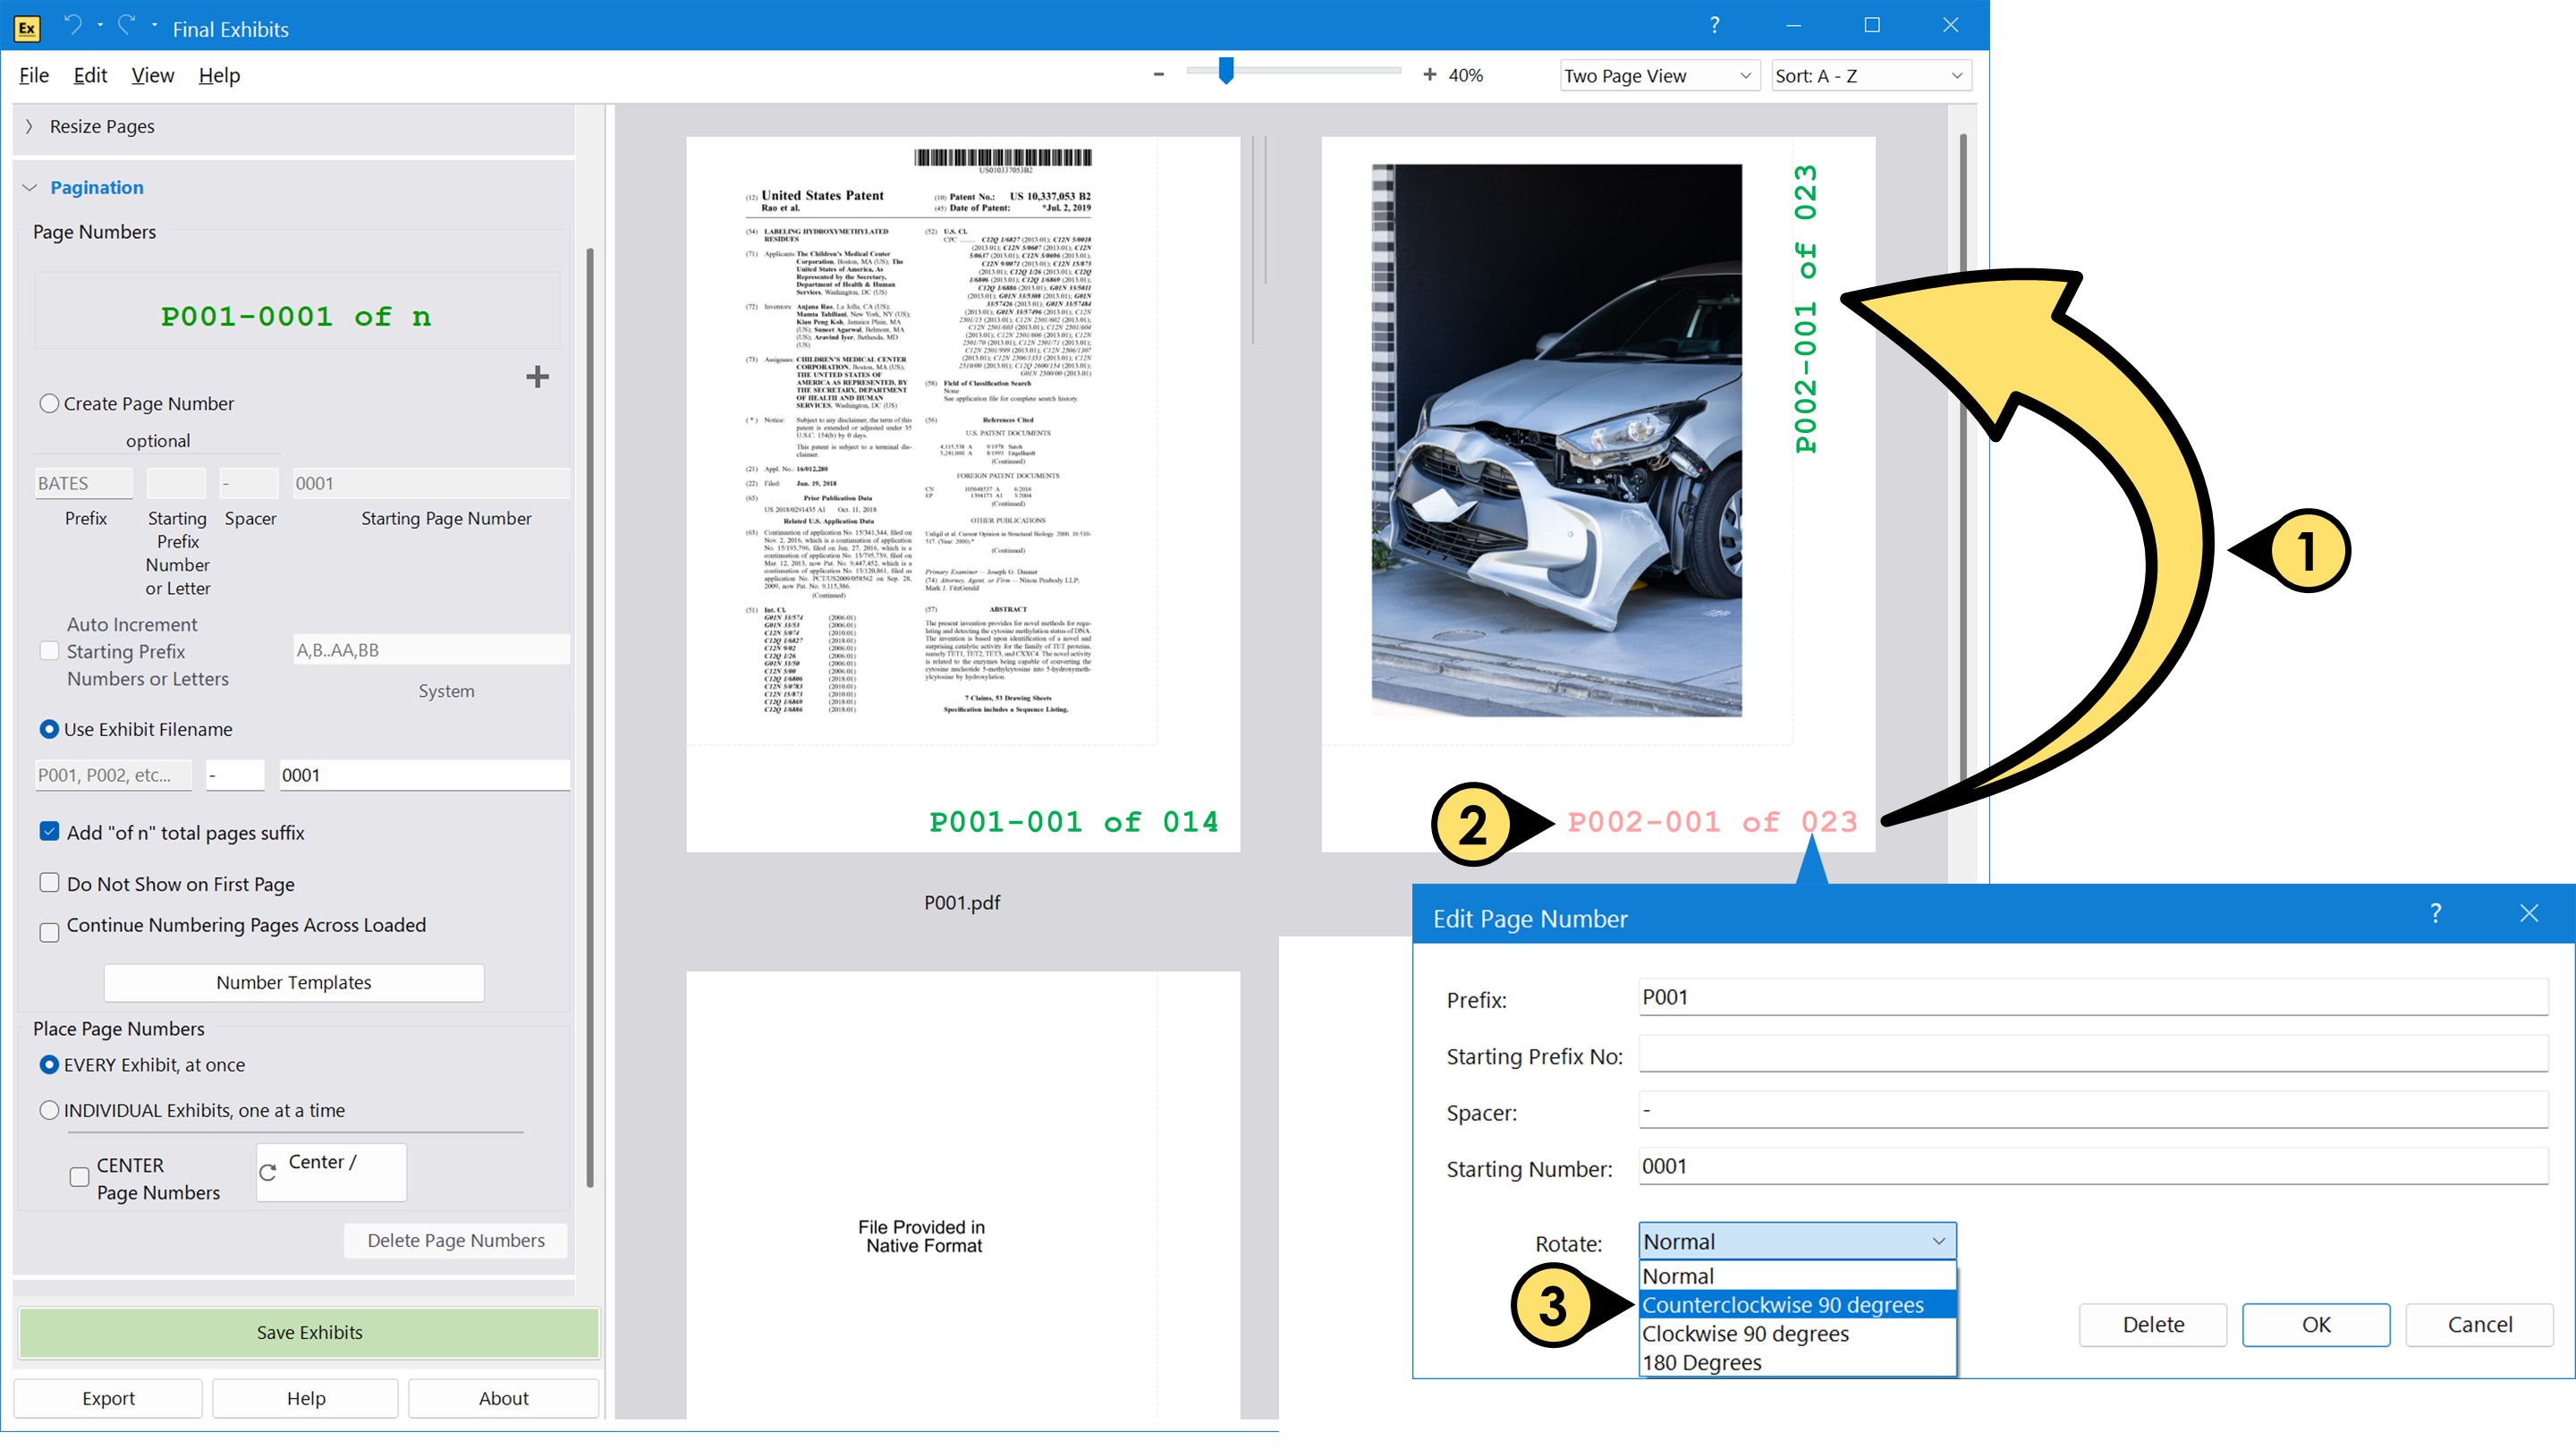Open Number Templates
This screenshot has width=2576, height=1449.
coord(293,982)
